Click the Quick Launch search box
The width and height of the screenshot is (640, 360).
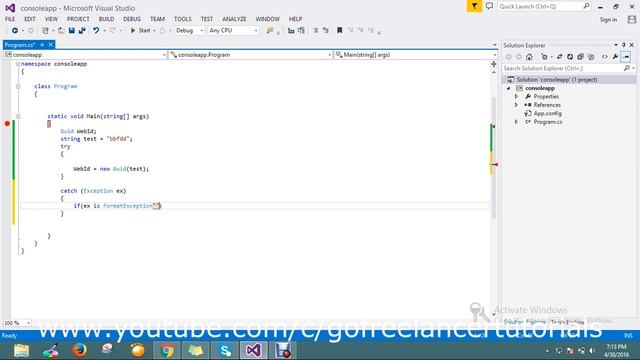click(544, 7)
